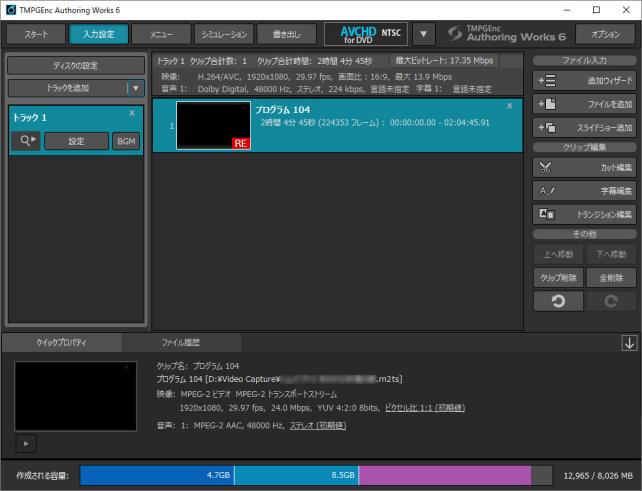Click the 全削除 button
This screenshot has height=491, width=642.
click(x=611, y=278)
